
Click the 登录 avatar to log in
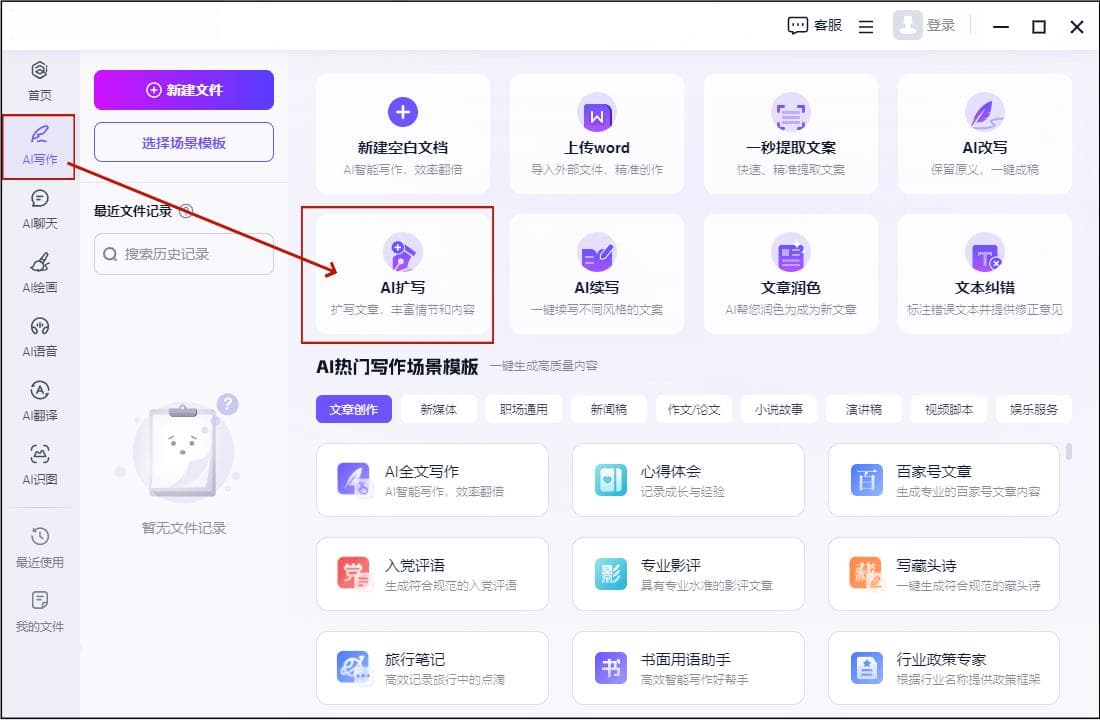pos(908,25)
